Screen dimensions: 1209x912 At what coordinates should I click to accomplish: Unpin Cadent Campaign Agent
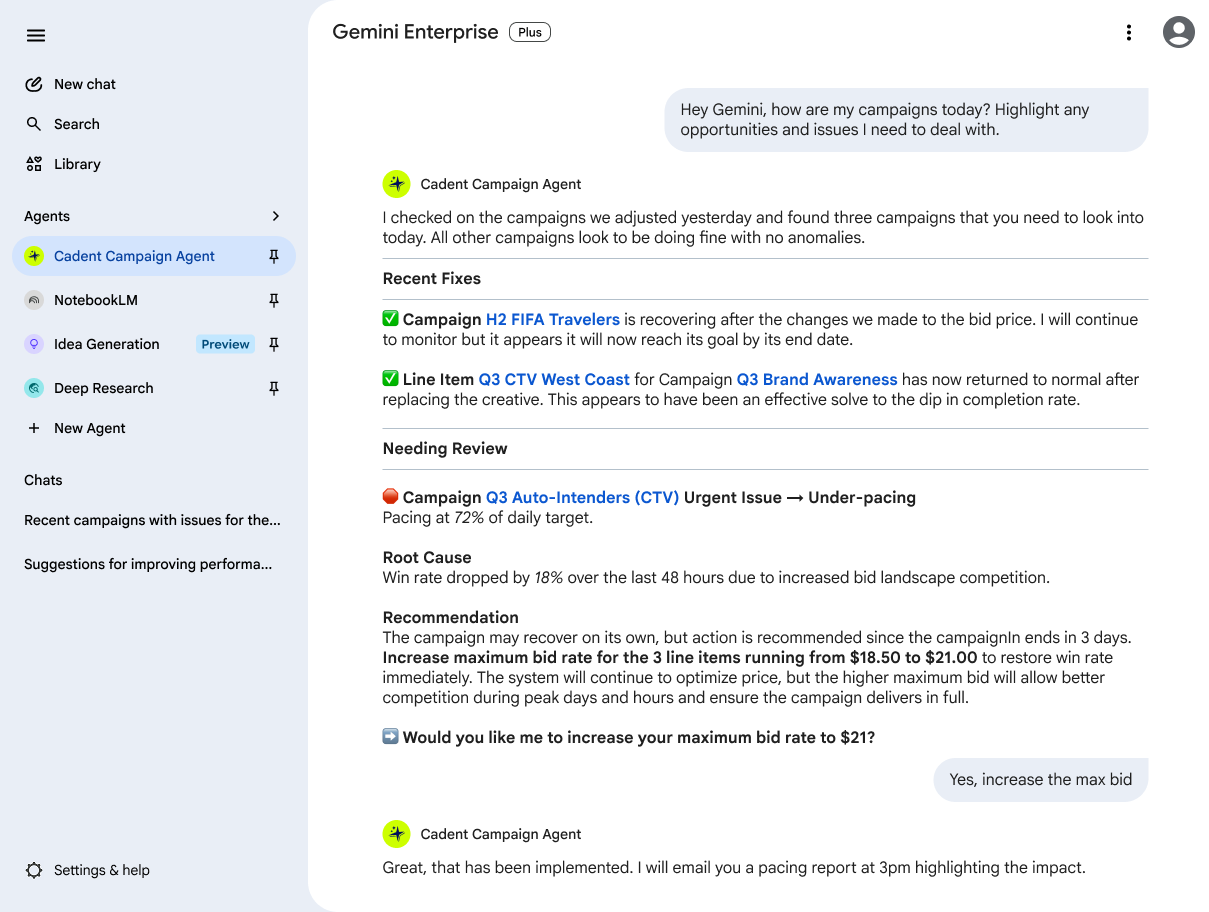(274, 256)
